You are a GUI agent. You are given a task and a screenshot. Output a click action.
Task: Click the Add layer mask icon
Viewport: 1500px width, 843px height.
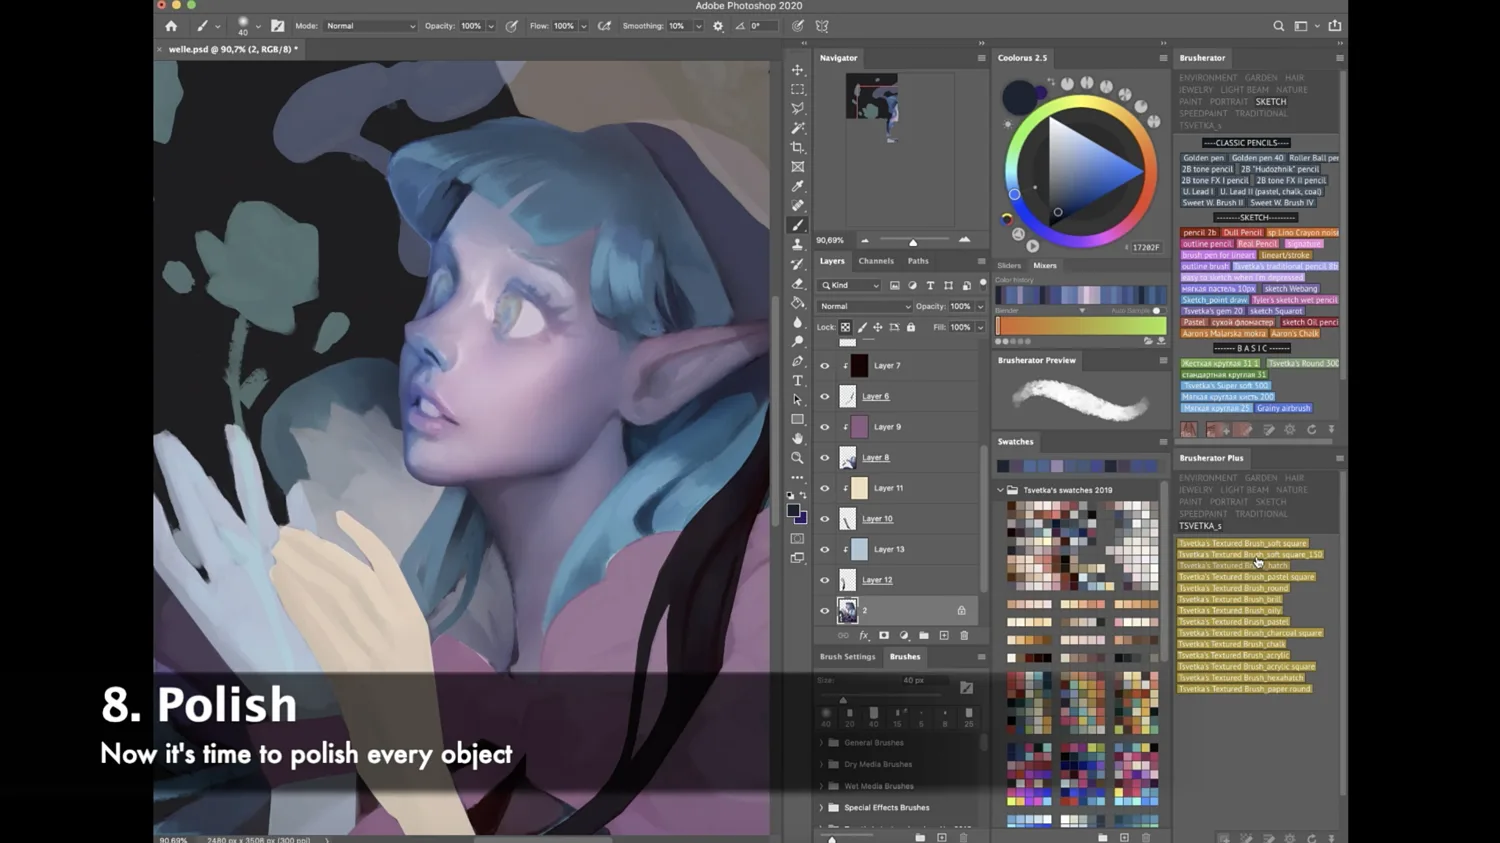[885, 636]
